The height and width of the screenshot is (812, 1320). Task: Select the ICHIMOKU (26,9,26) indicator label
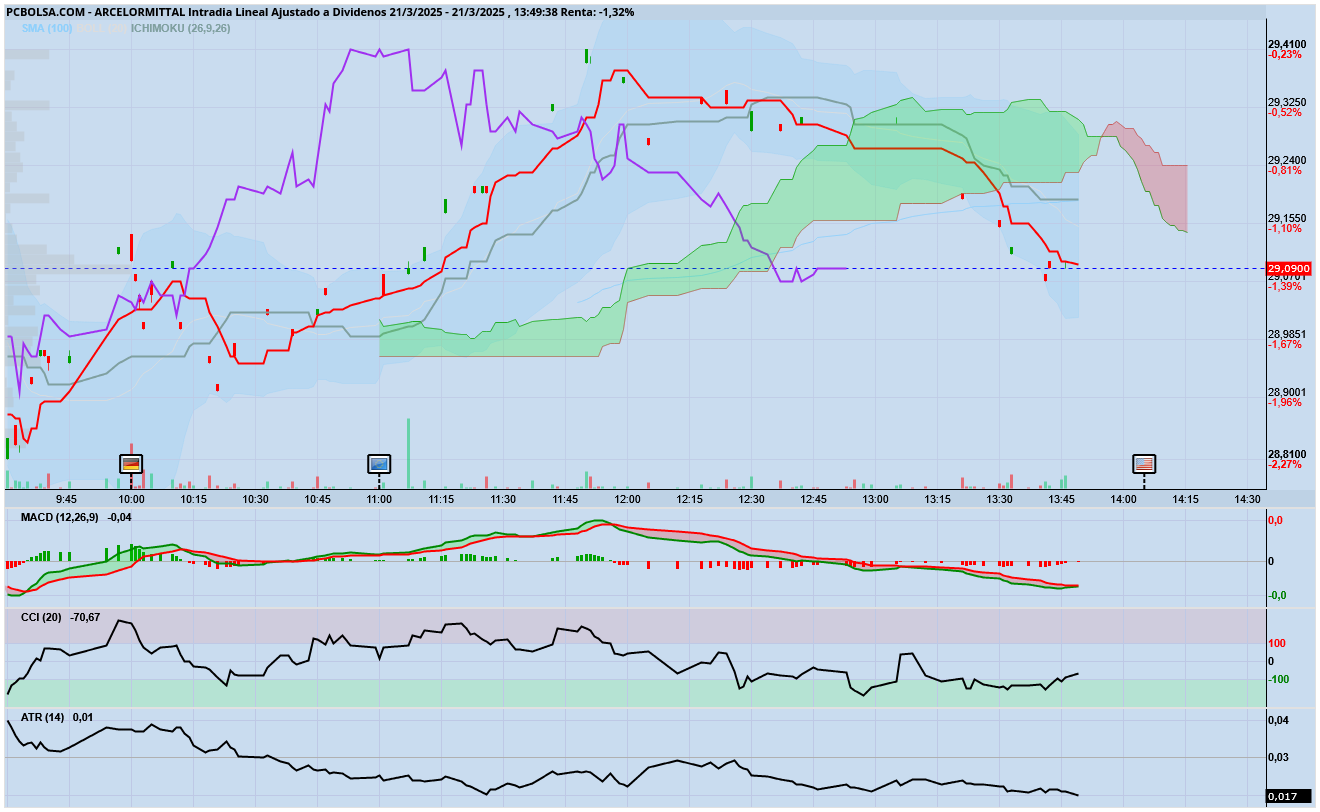pyautogui.click(x=180, y=28)
